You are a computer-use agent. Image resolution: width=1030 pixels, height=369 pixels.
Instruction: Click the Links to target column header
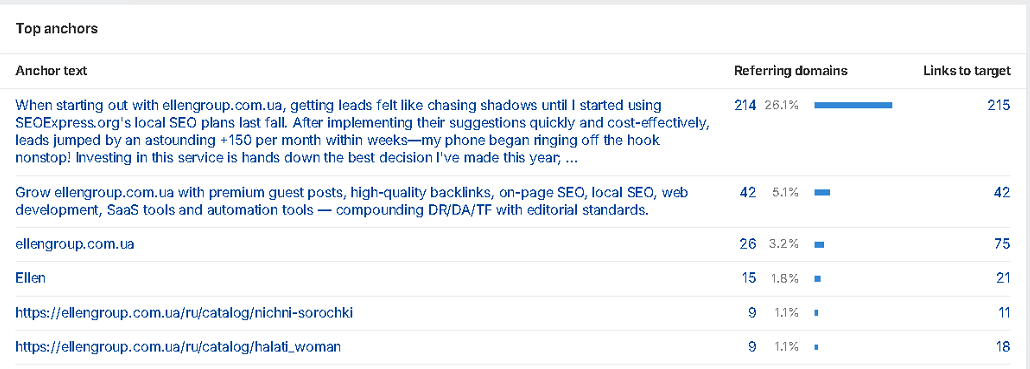[967, 71]
